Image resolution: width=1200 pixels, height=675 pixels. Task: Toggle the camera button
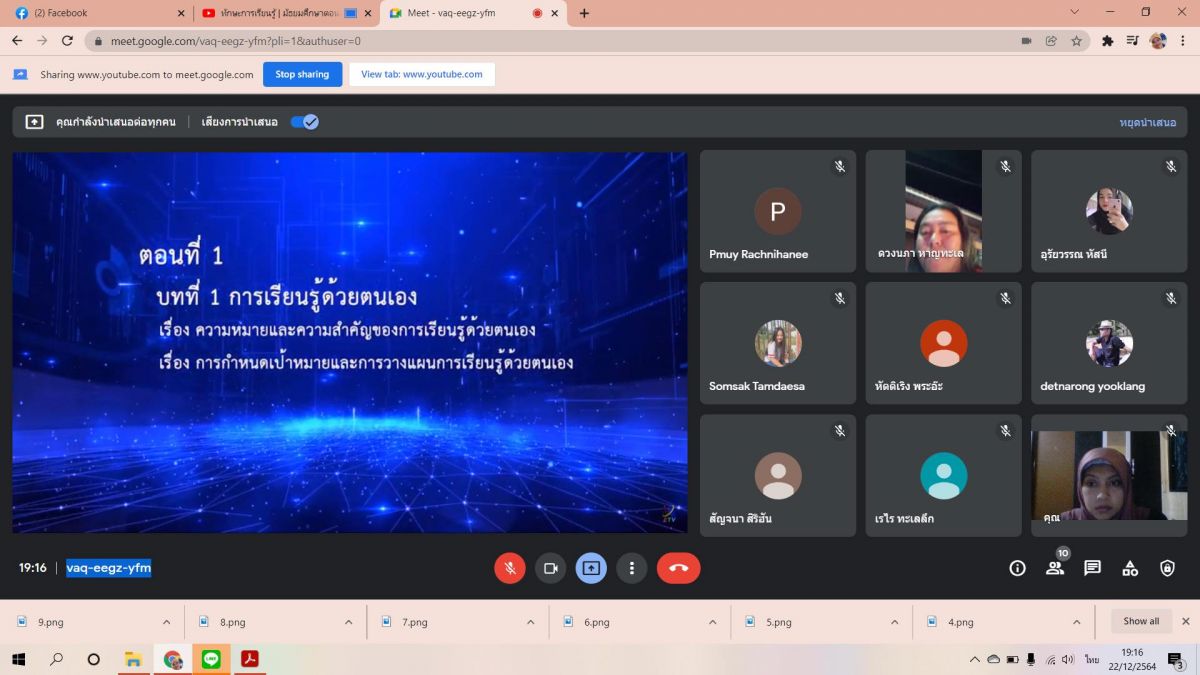tap(550, 568)
